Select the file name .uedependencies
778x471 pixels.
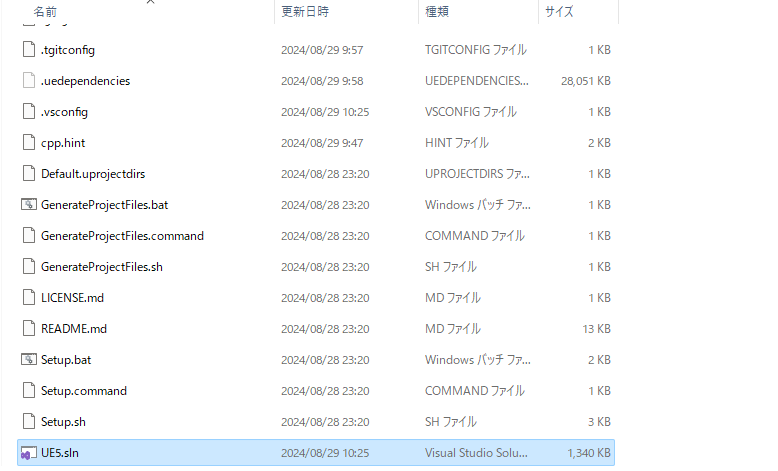85,81
